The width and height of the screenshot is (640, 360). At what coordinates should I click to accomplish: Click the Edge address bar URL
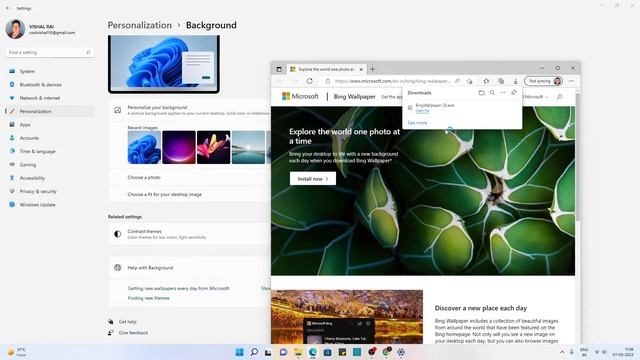click(x=392, y=81)
